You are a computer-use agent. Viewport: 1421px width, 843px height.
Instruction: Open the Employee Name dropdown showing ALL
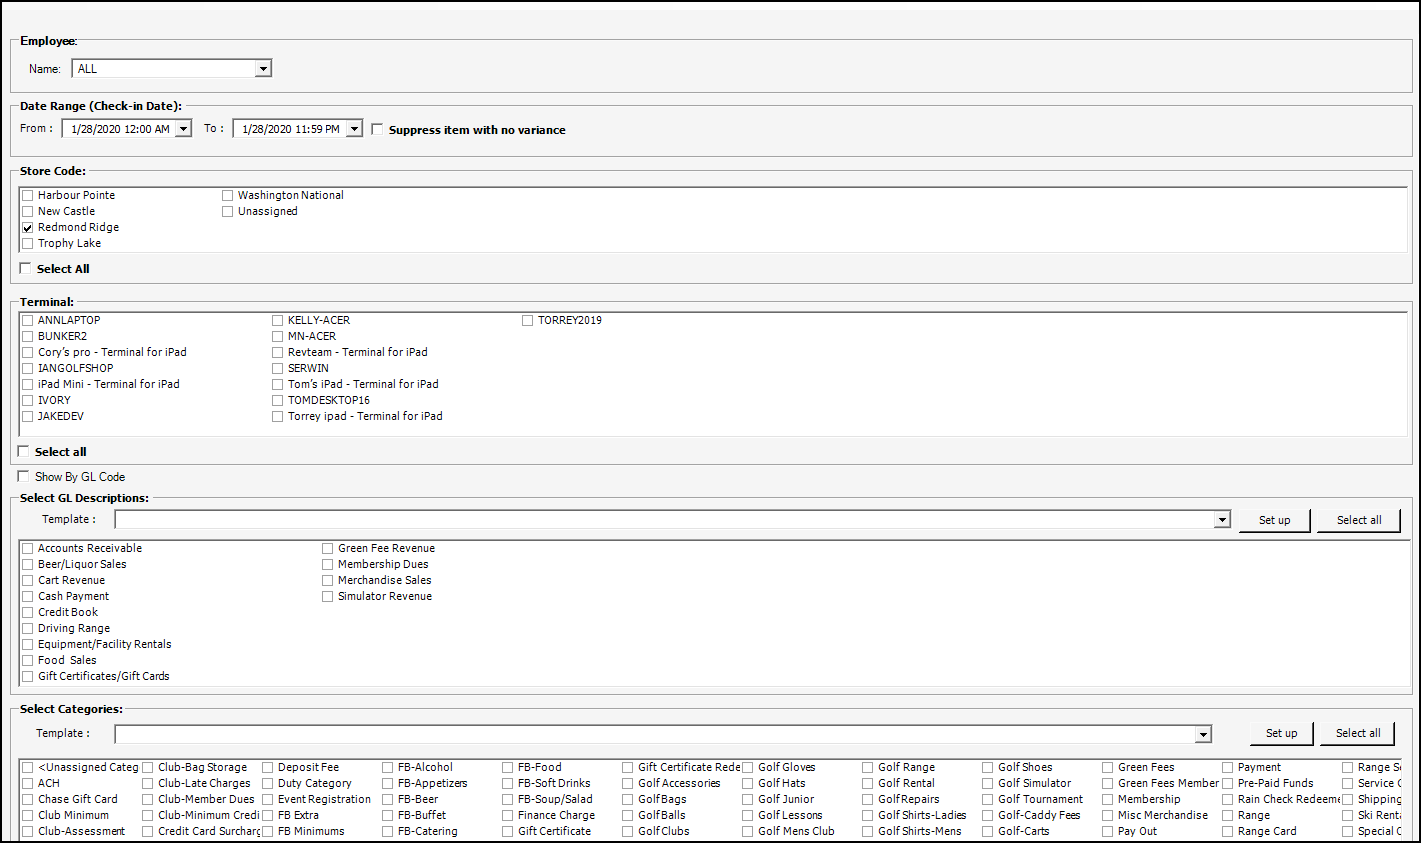pos(263,69)
